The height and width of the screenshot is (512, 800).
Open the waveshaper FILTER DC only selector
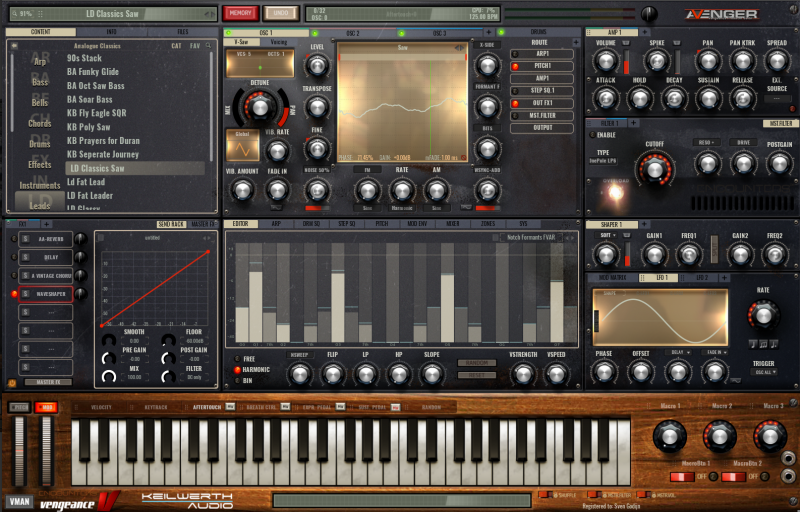193,377
